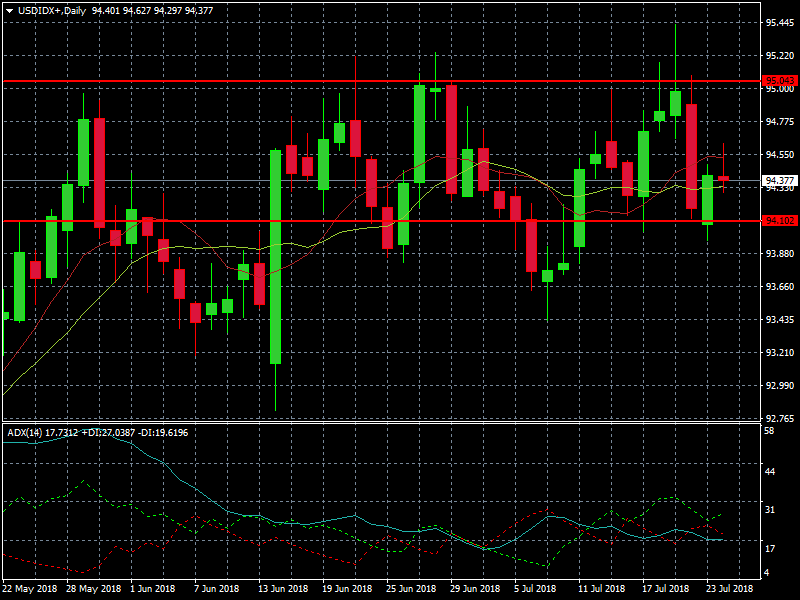This screenshot has width=800, height=600.
Task: Open the dropdown arrow beside USDIDX+ title
Action: (9, 10)
